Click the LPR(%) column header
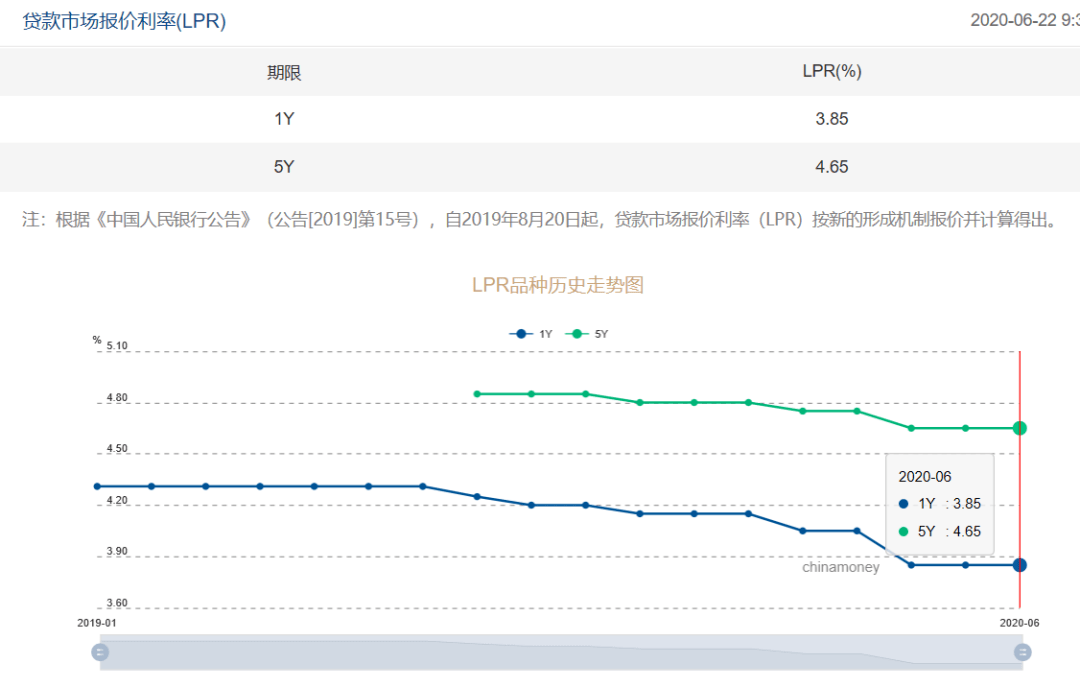This screenshot has height=687, width=1080. [x=831, y=72]
